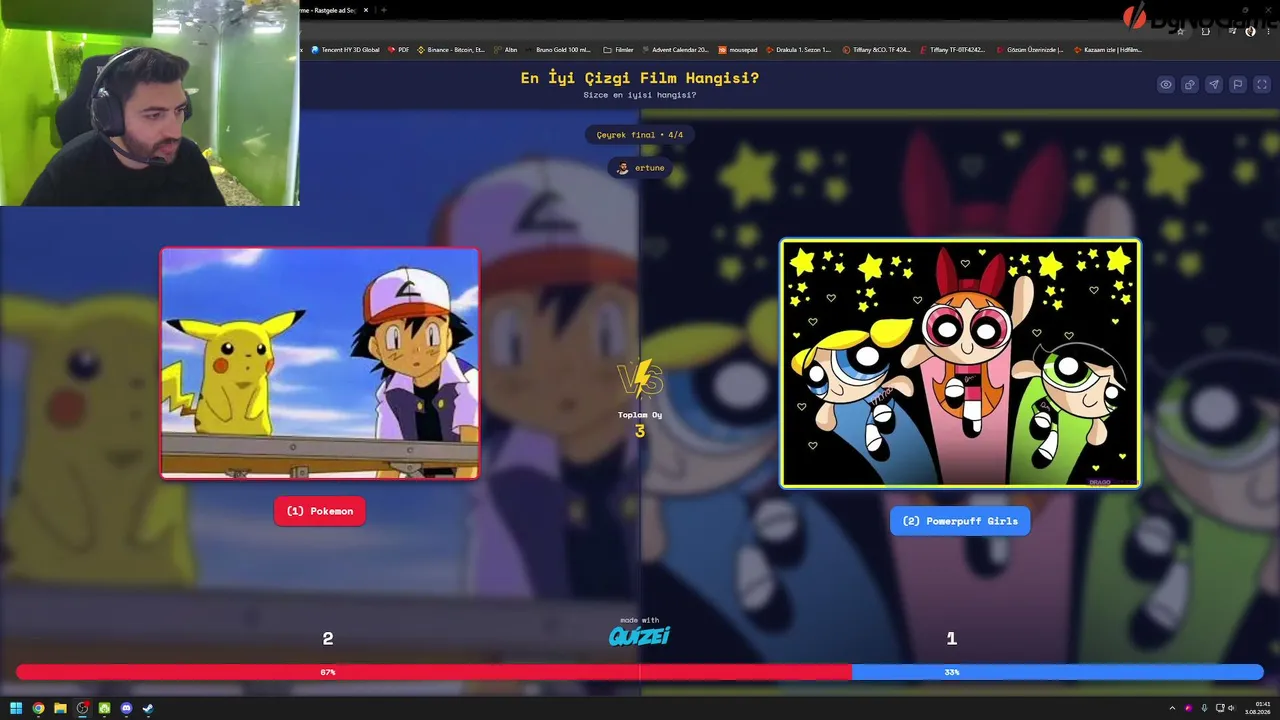
Task: Click the En İyi Çizgi Film Hangisi? title
Action: coord(640,78)
